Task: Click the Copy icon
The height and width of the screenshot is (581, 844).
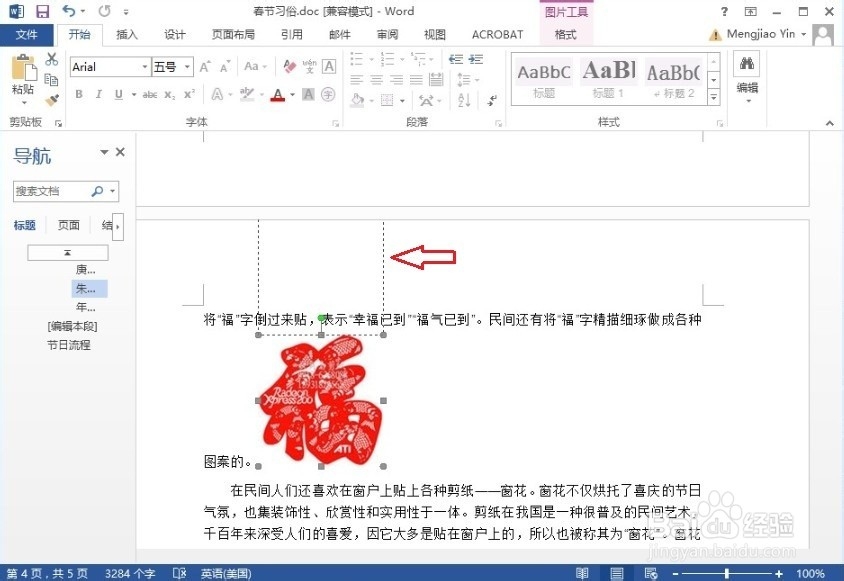Action: click(x=52, y=80)
